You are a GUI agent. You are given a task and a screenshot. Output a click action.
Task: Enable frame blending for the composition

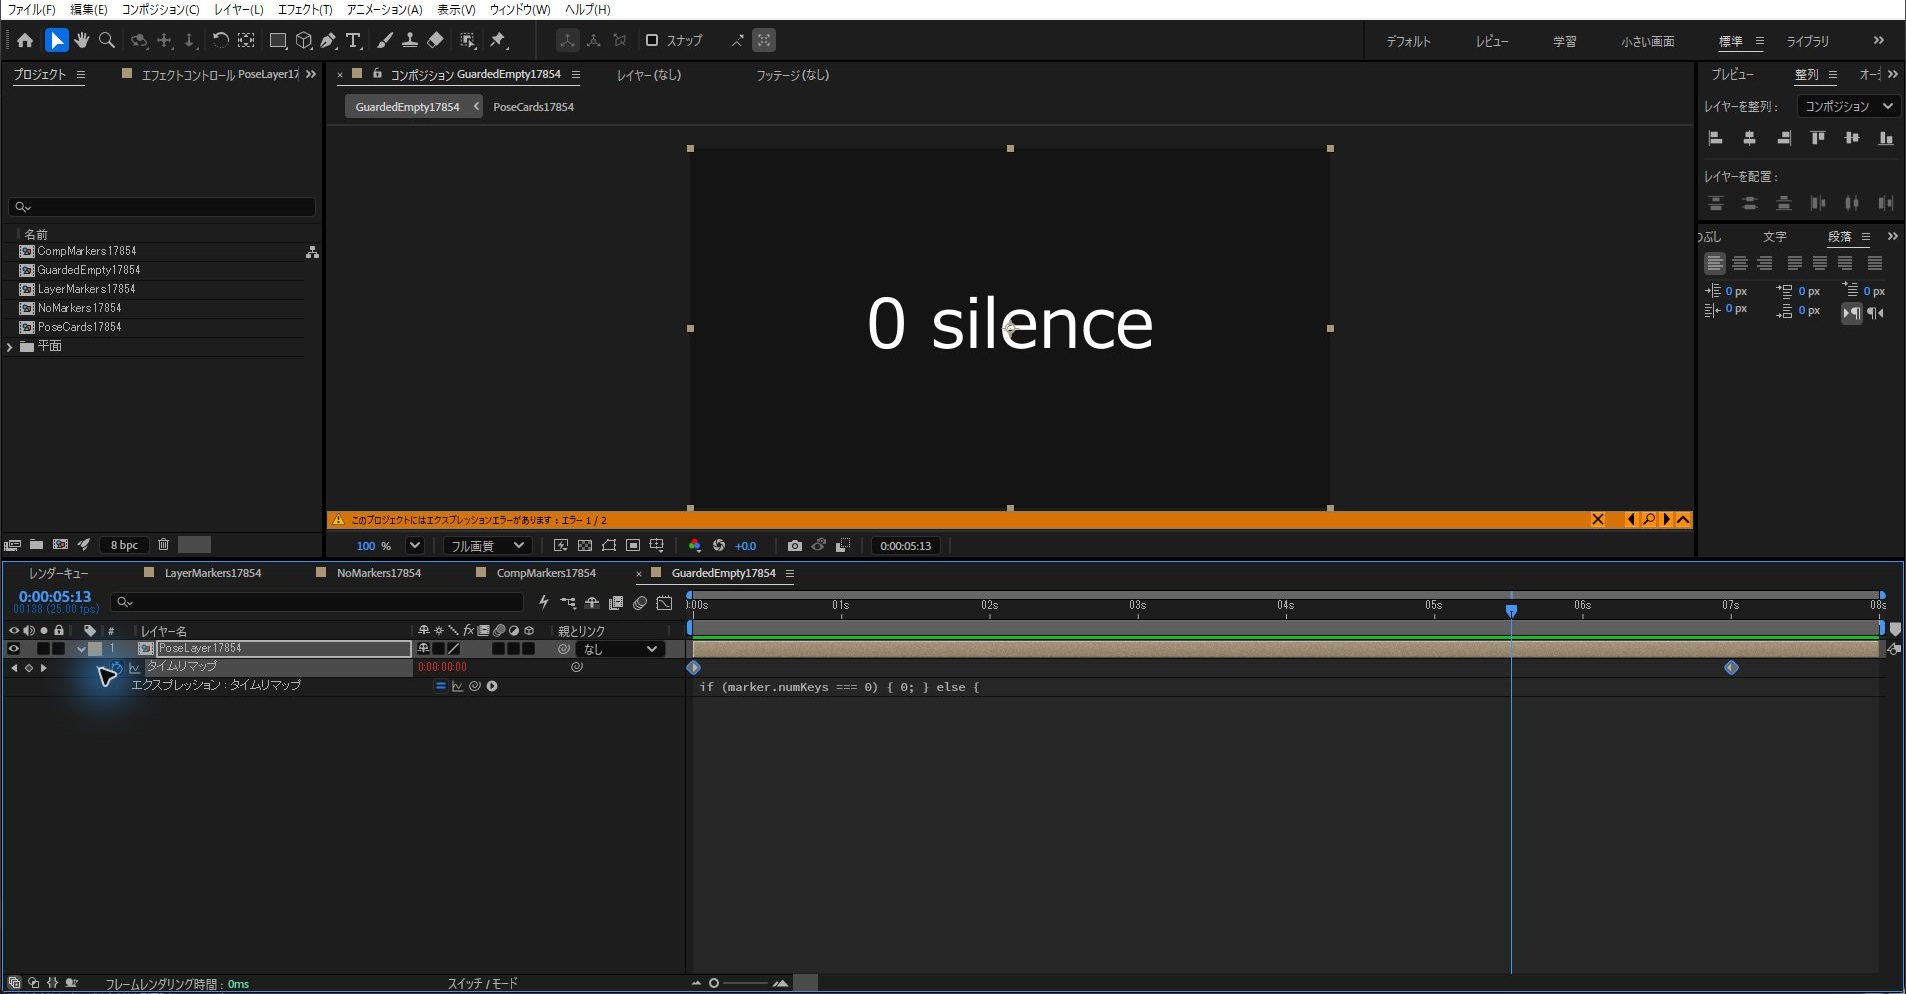(616, 602)
